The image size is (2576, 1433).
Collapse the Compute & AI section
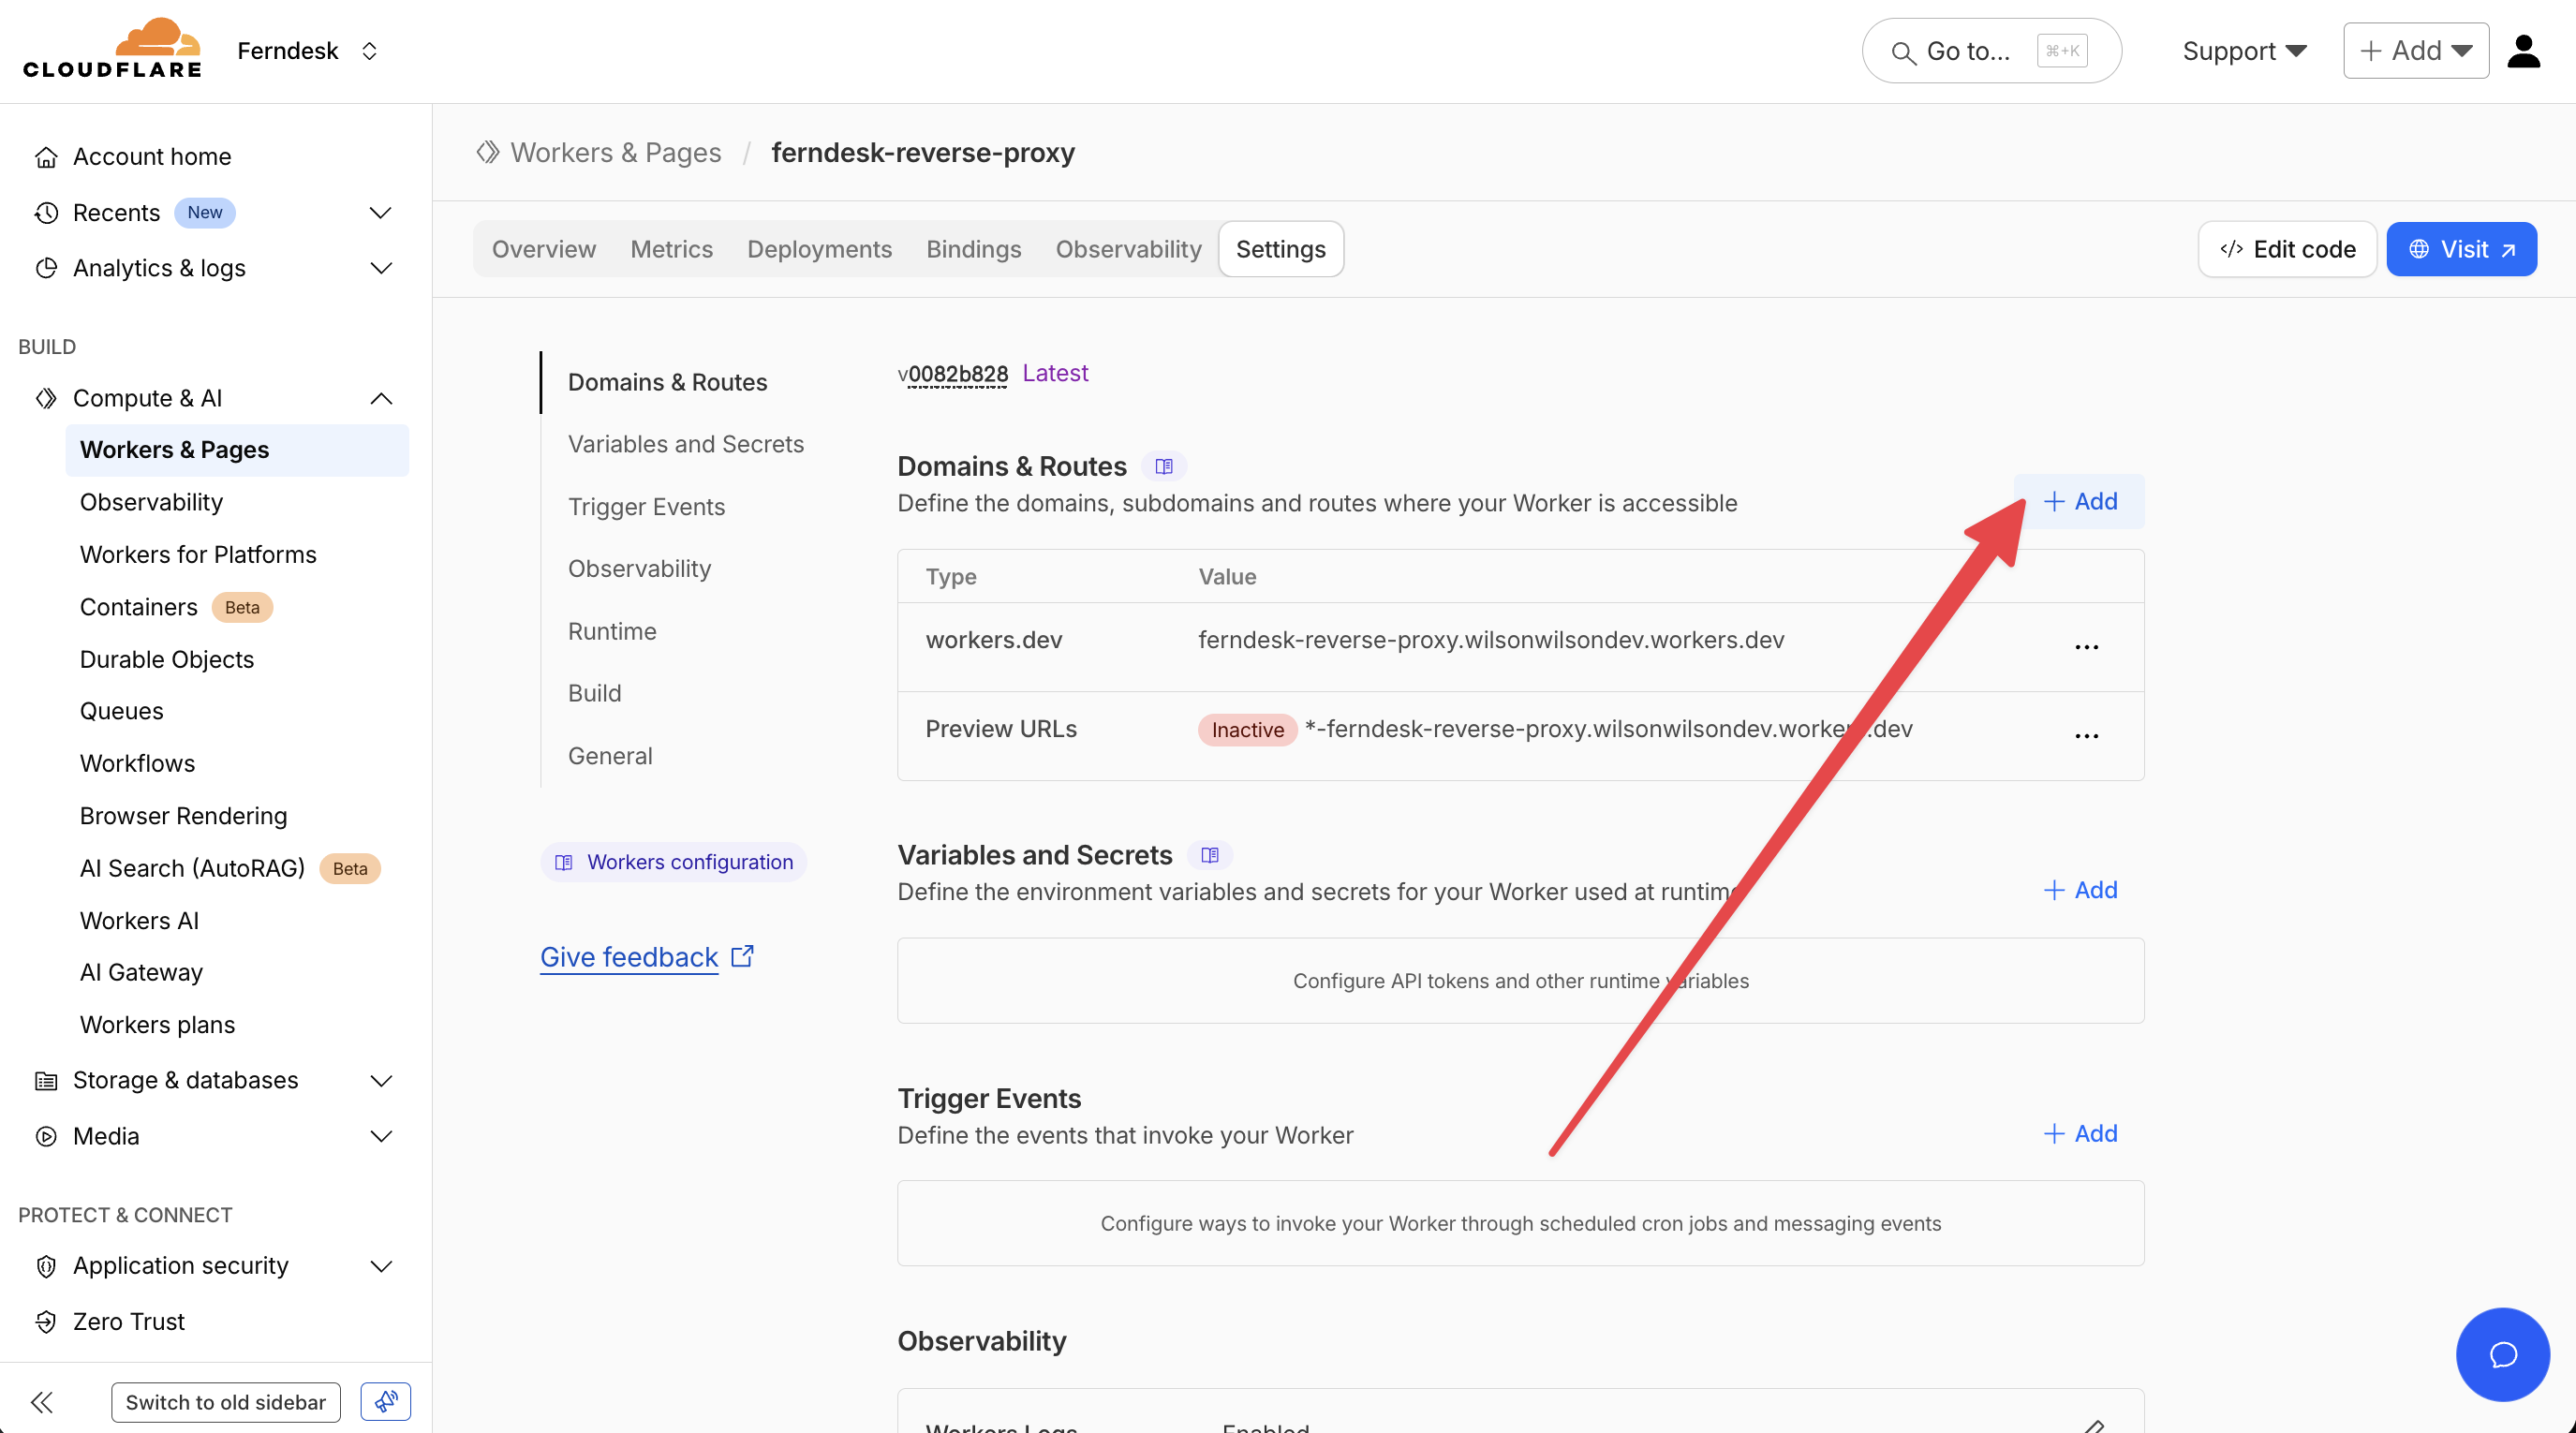(x=380, y=398)
